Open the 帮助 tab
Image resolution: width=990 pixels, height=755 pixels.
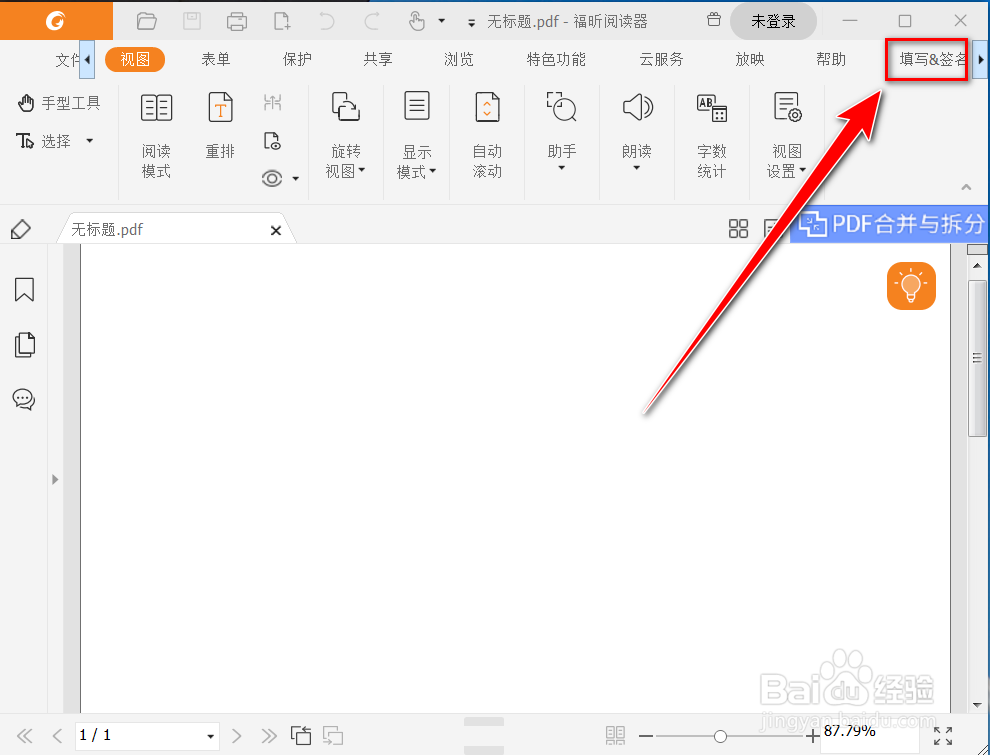click(831, 59)
